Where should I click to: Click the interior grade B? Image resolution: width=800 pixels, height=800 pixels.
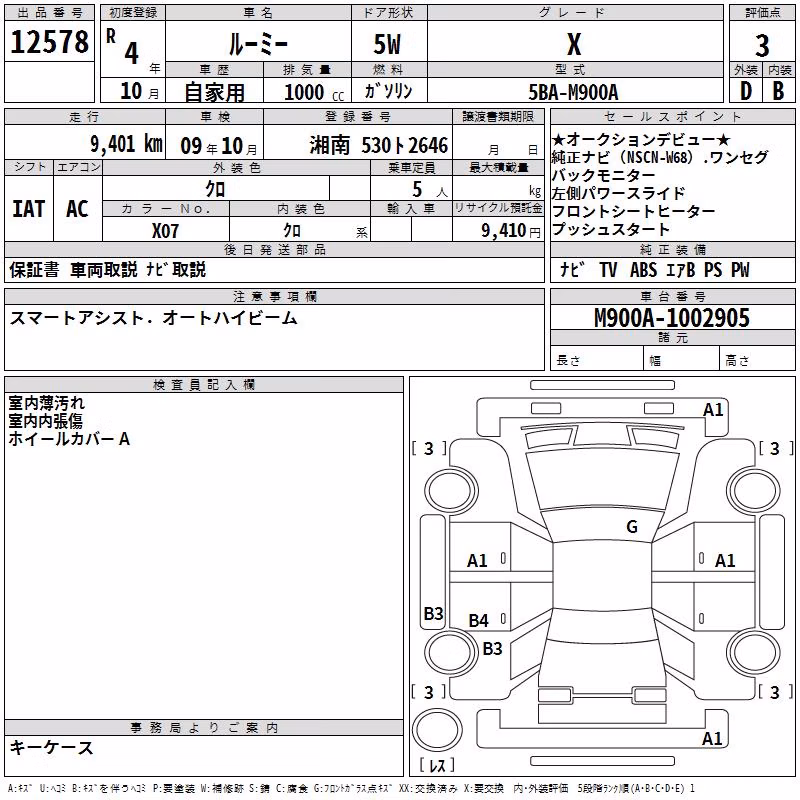[x=778, y=91]
